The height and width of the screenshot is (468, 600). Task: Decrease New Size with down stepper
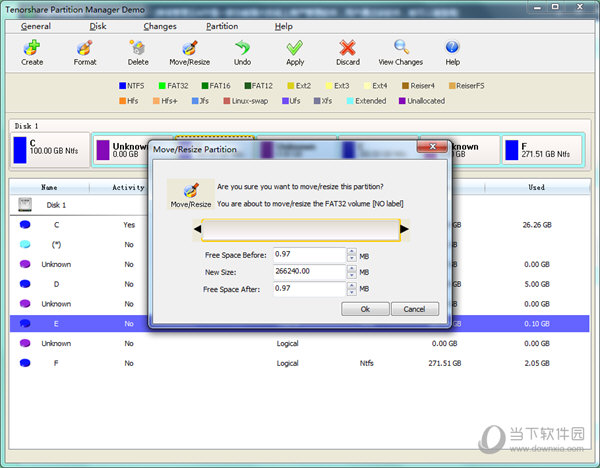point(352,275)
